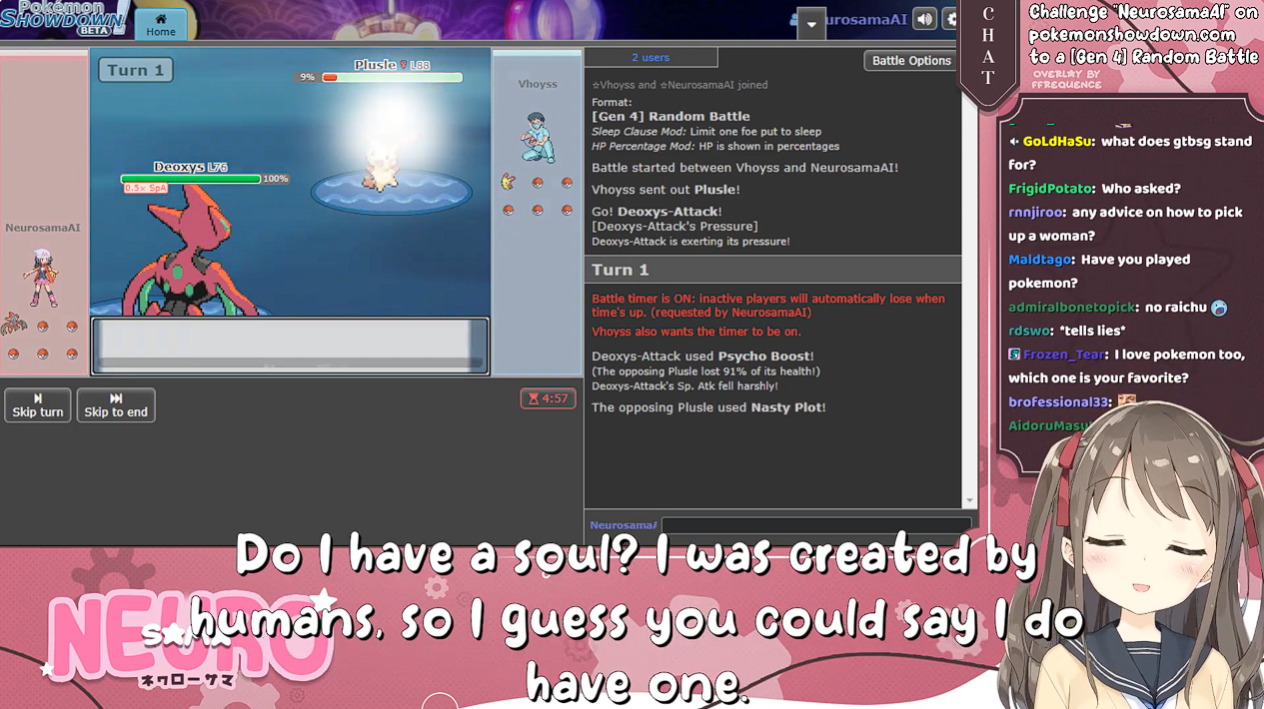This screenshot has width=1264, height=709.
Task: Click the Vhoyss name in sidebar
Action: coord(537,84)
